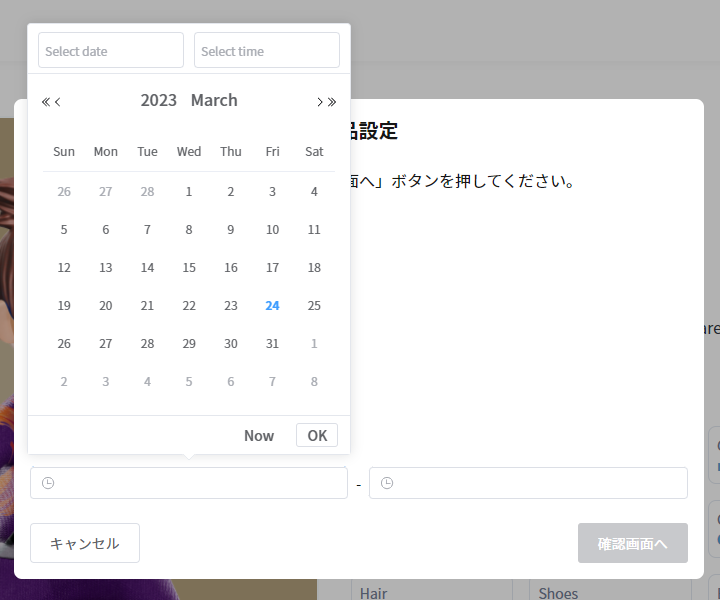The width and height of the screenshot is (720, 600).
Task: Pick March 22 on calendar
Action: tap(189, 305)
